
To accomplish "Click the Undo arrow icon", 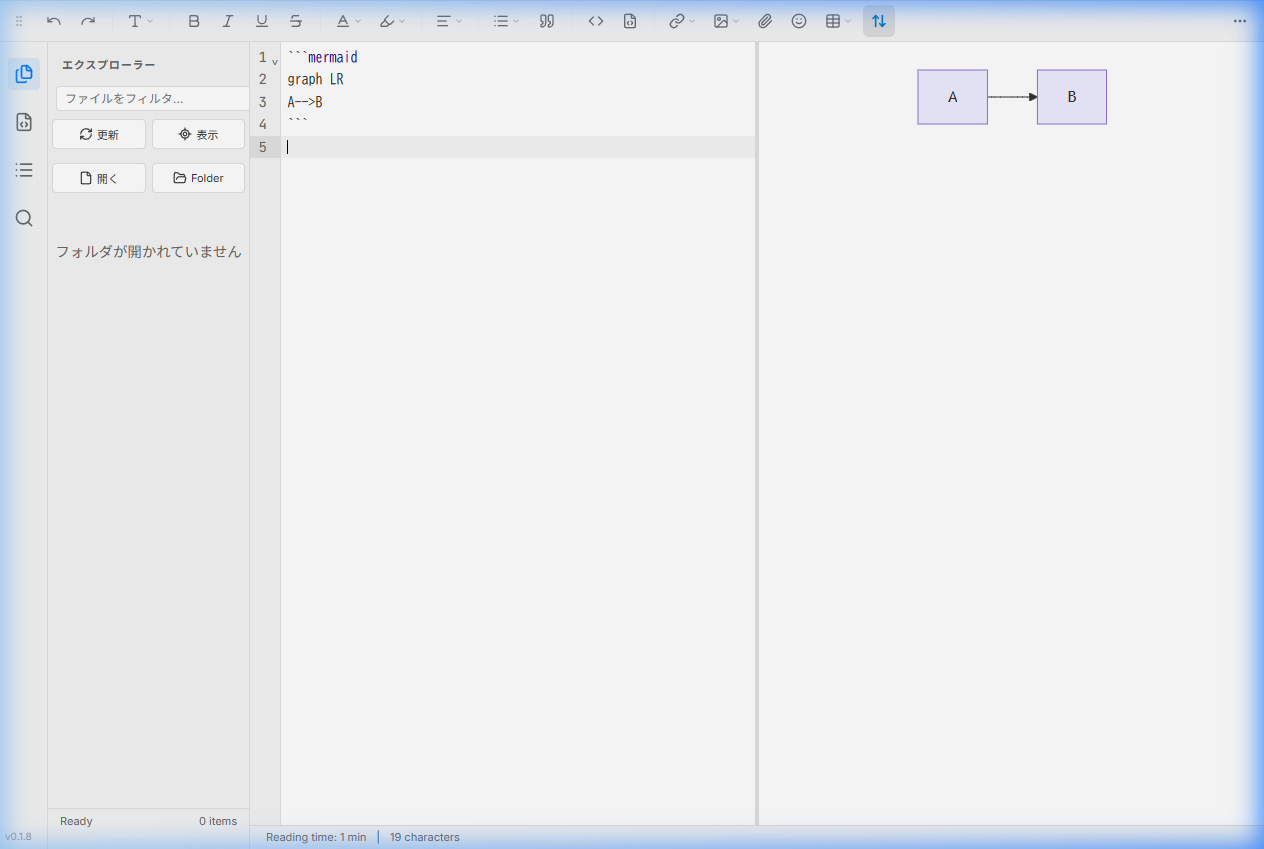I will [x=54, y=21].
